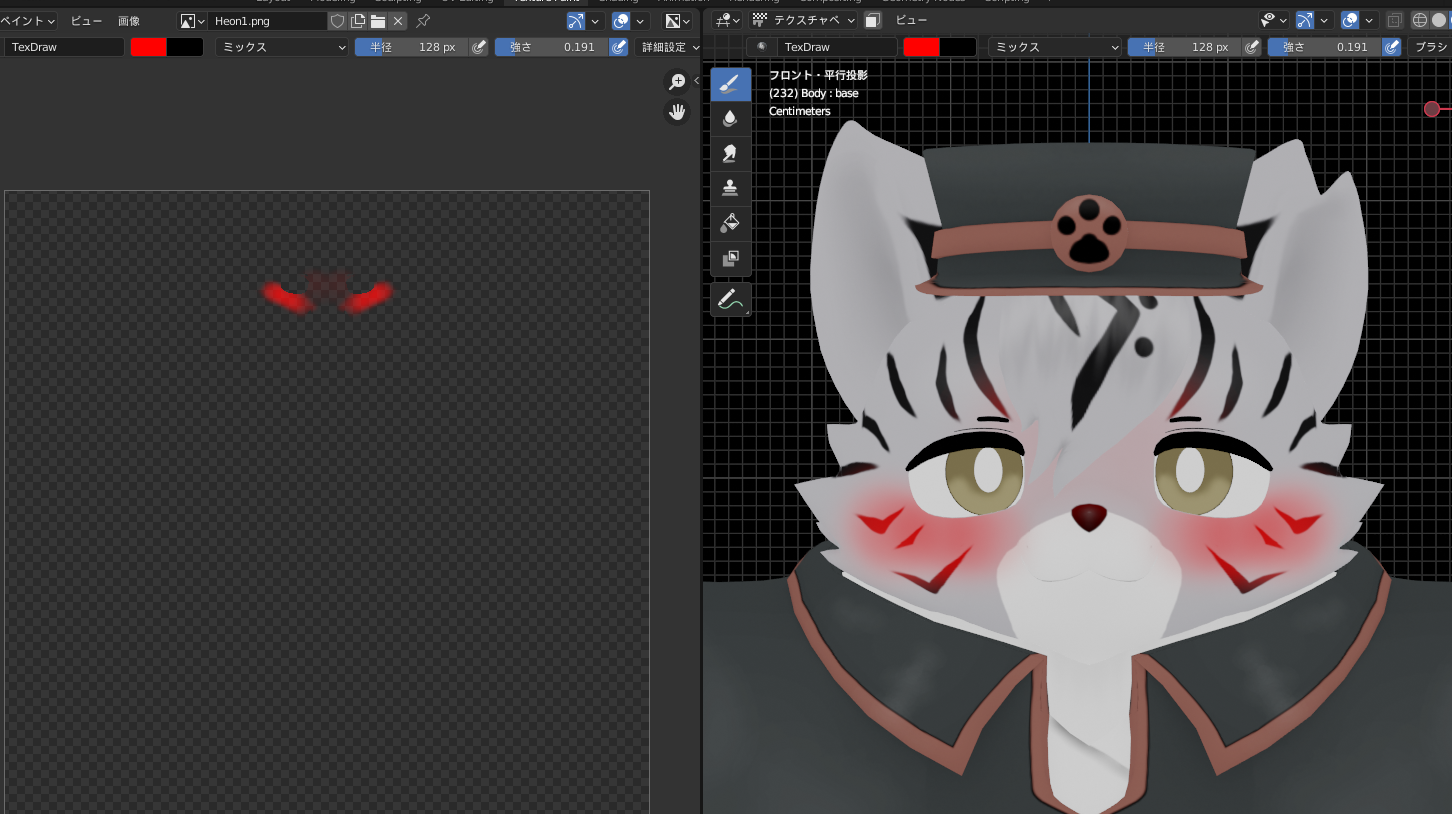1452x814 pixels.
Task: Select the Fill bucket tool
Action: click(x=730, y=224)
